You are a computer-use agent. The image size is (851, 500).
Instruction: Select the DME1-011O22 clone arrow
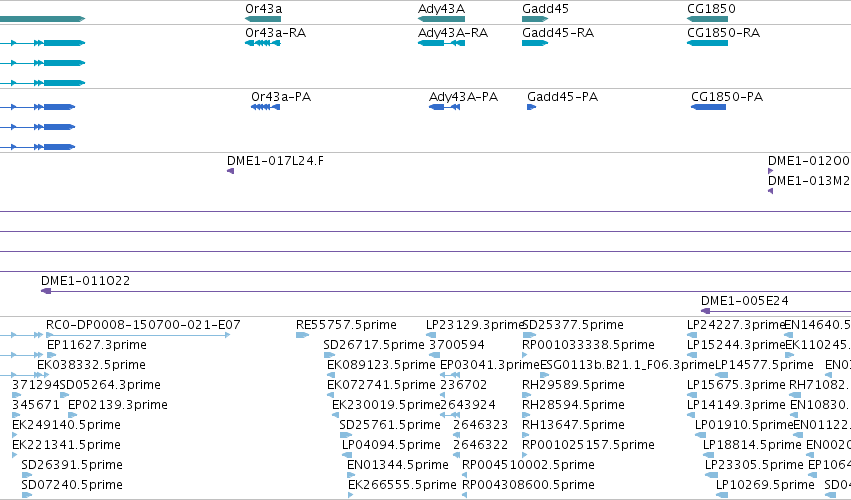(46, 291)
